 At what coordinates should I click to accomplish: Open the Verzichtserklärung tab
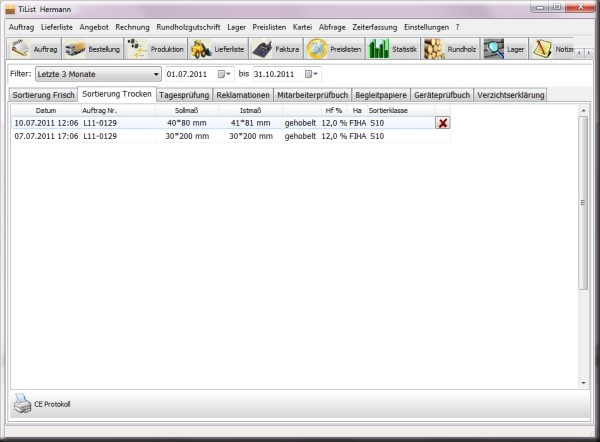click(510, 95)
